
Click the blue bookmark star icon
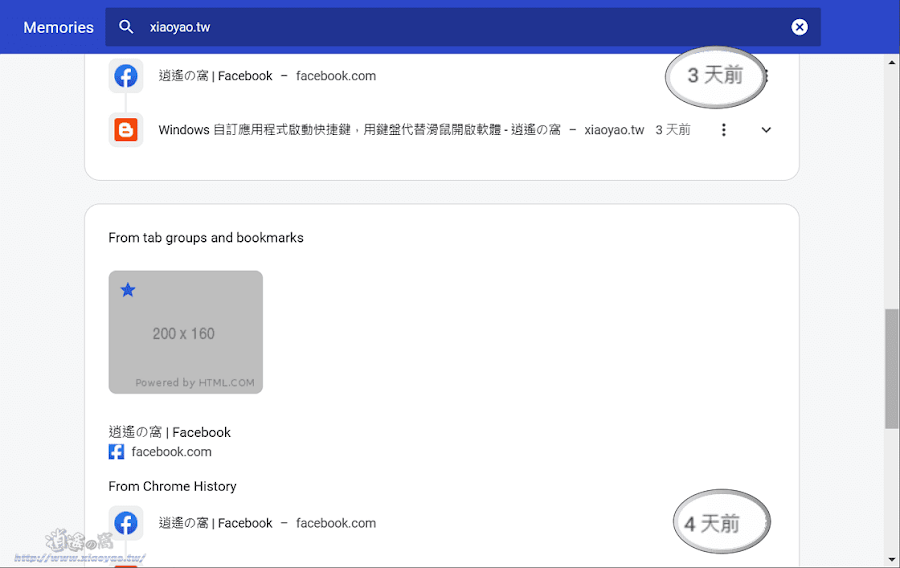pos(127,290)
